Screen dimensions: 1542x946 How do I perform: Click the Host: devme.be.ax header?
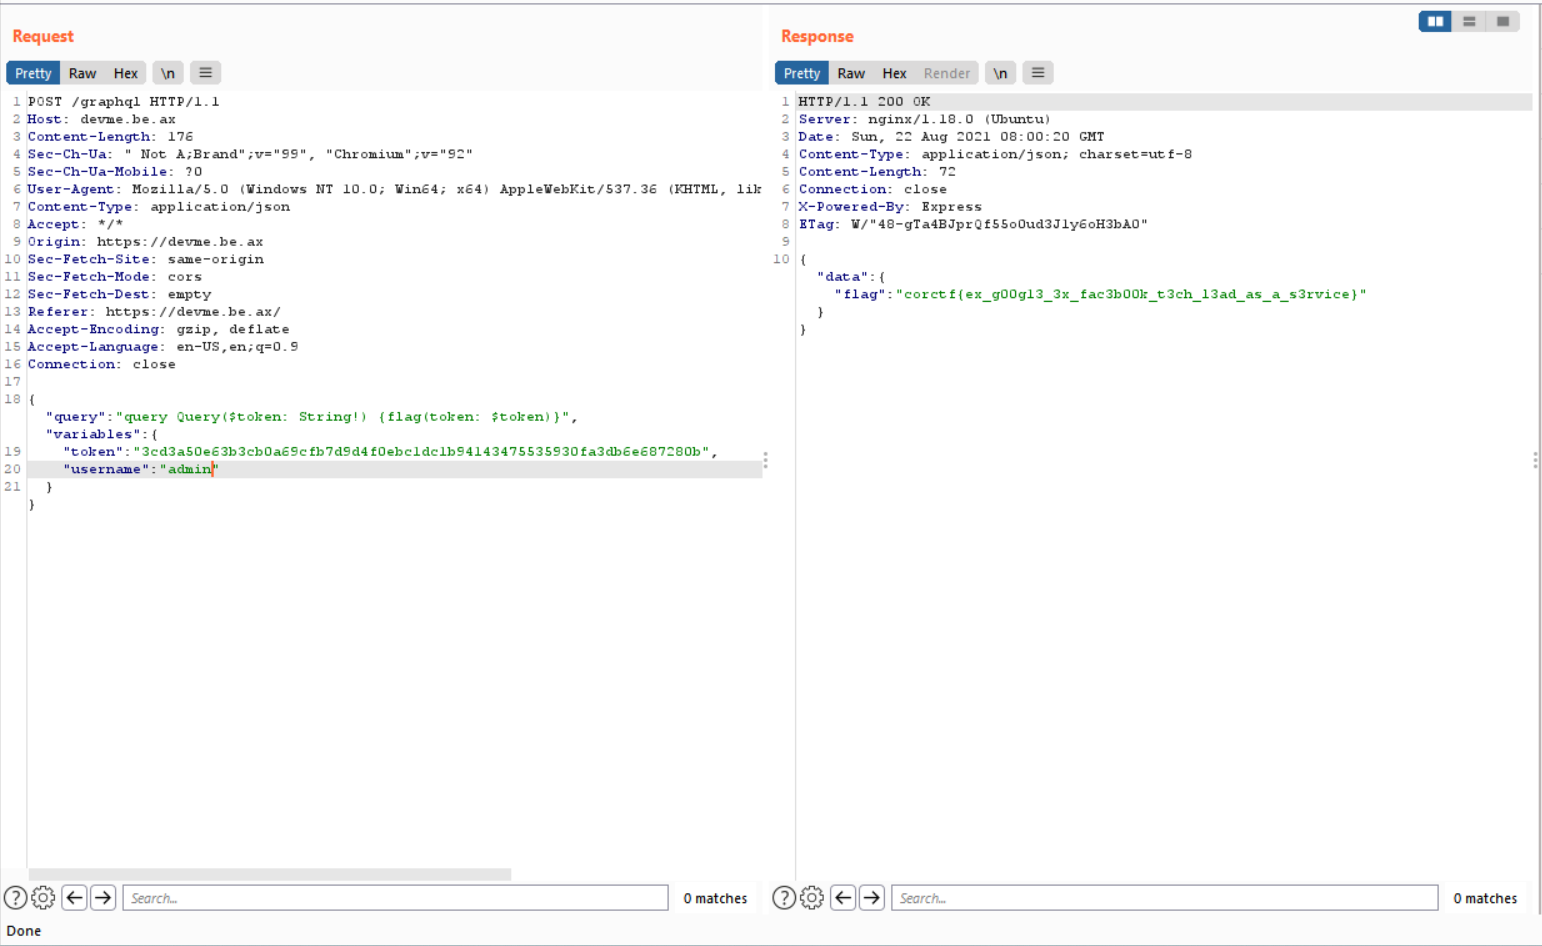click(102, 119)
